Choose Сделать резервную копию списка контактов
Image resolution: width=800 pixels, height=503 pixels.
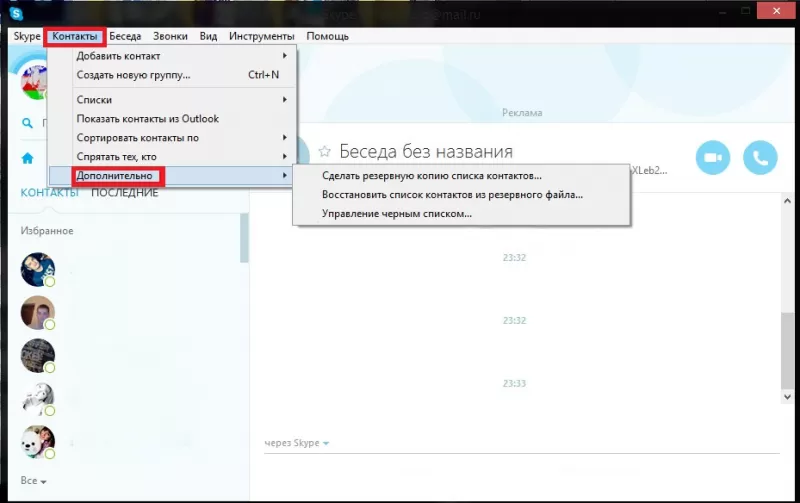click(461, 175)
